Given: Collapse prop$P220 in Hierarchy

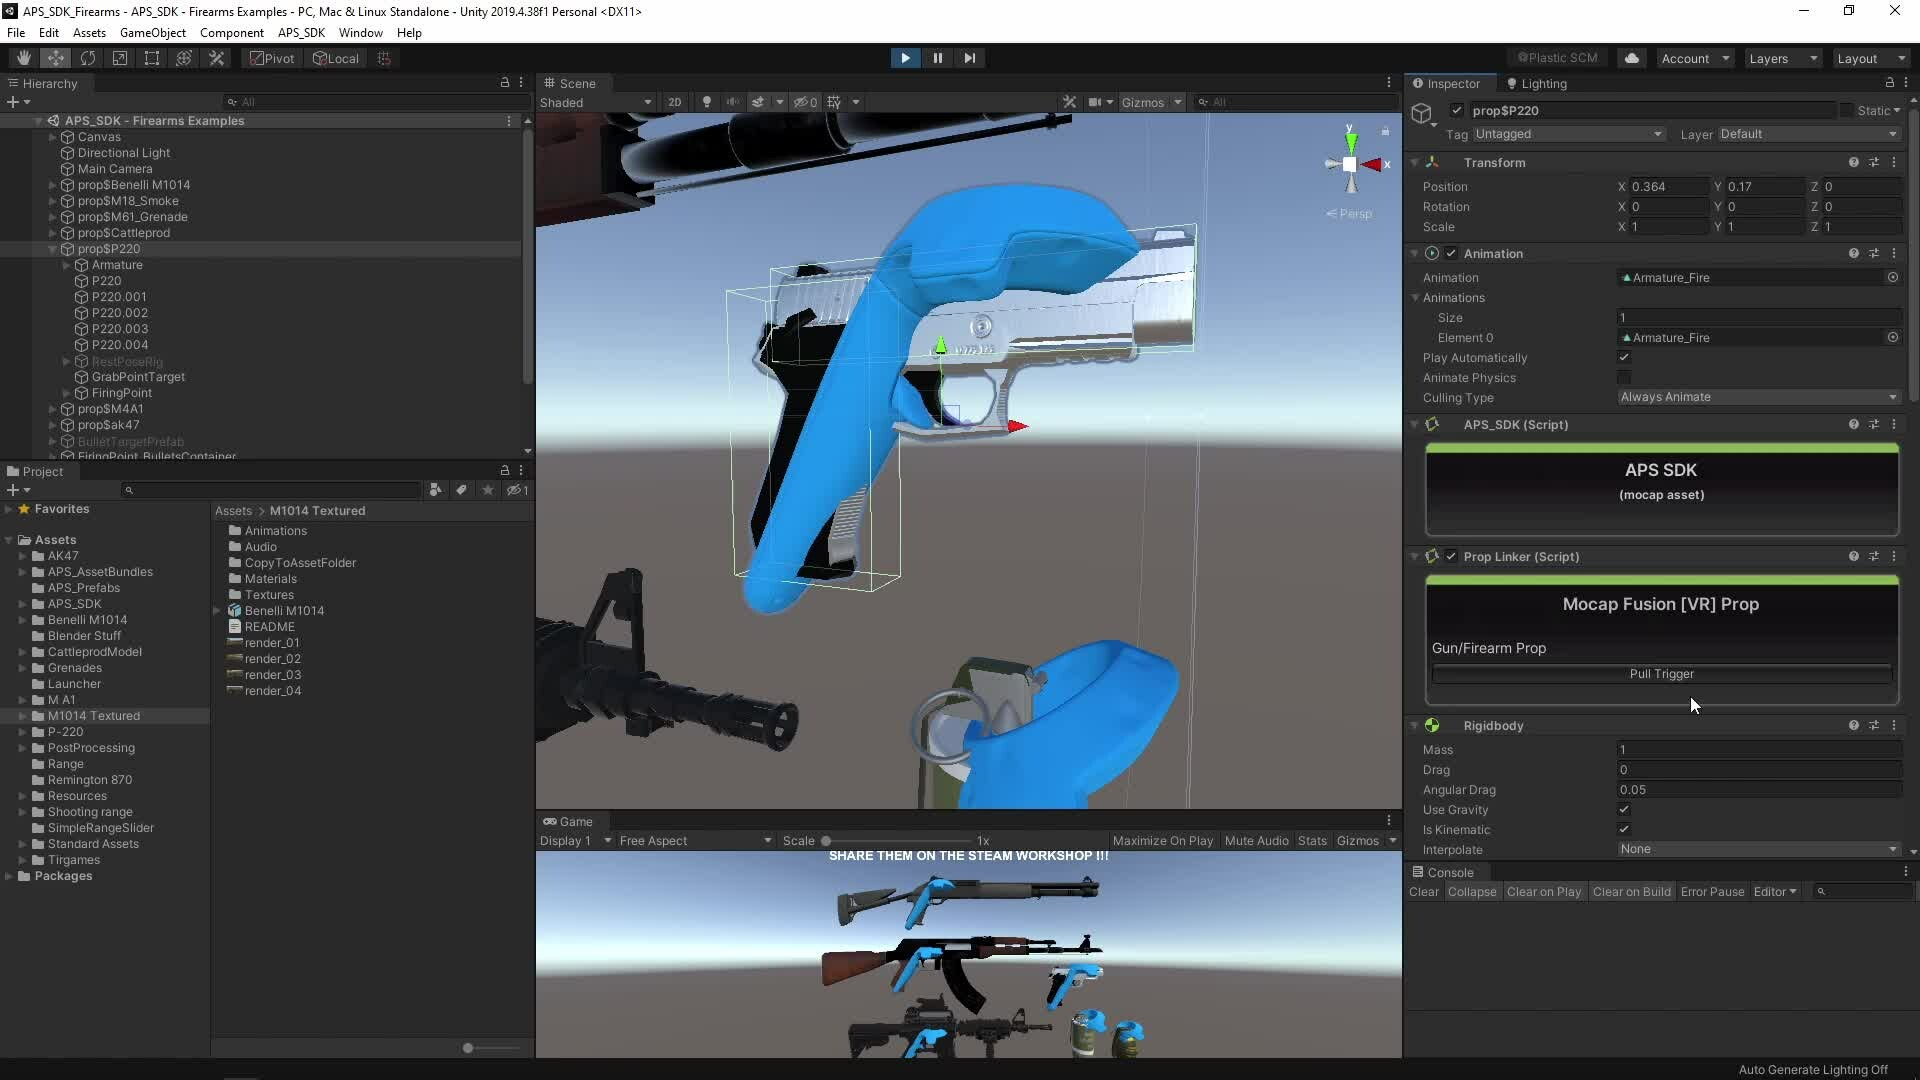Looking at the screenshot, I should click(53, 249).
